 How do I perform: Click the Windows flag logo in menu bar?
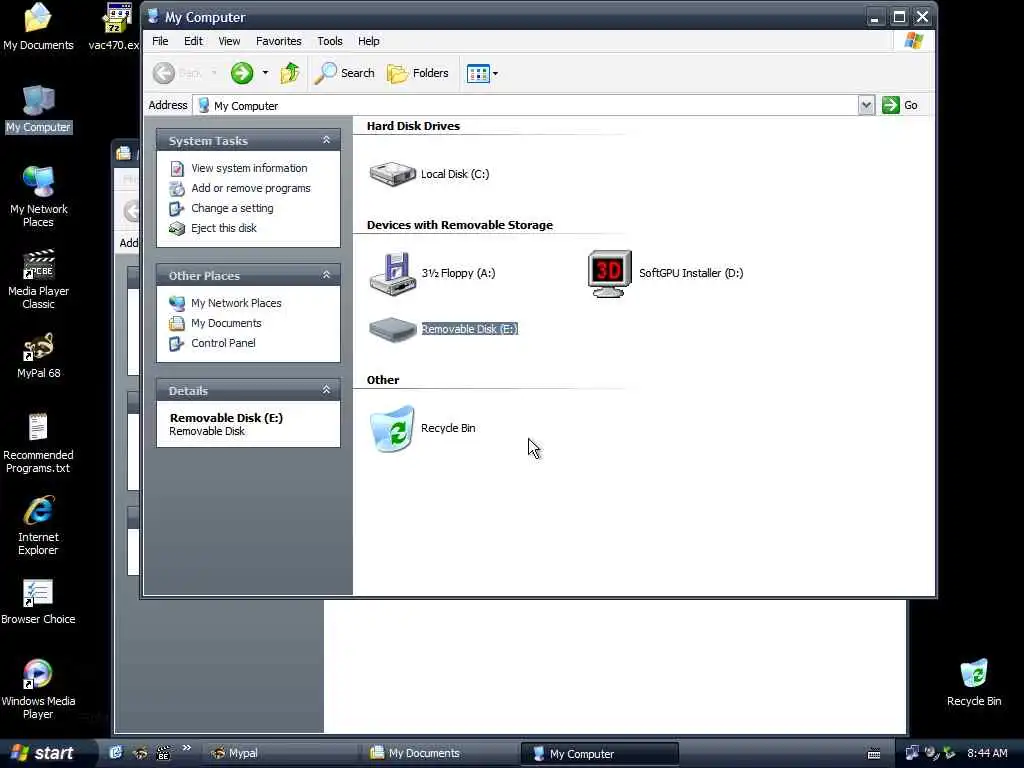pyautogui.click(x=914, y=41)
